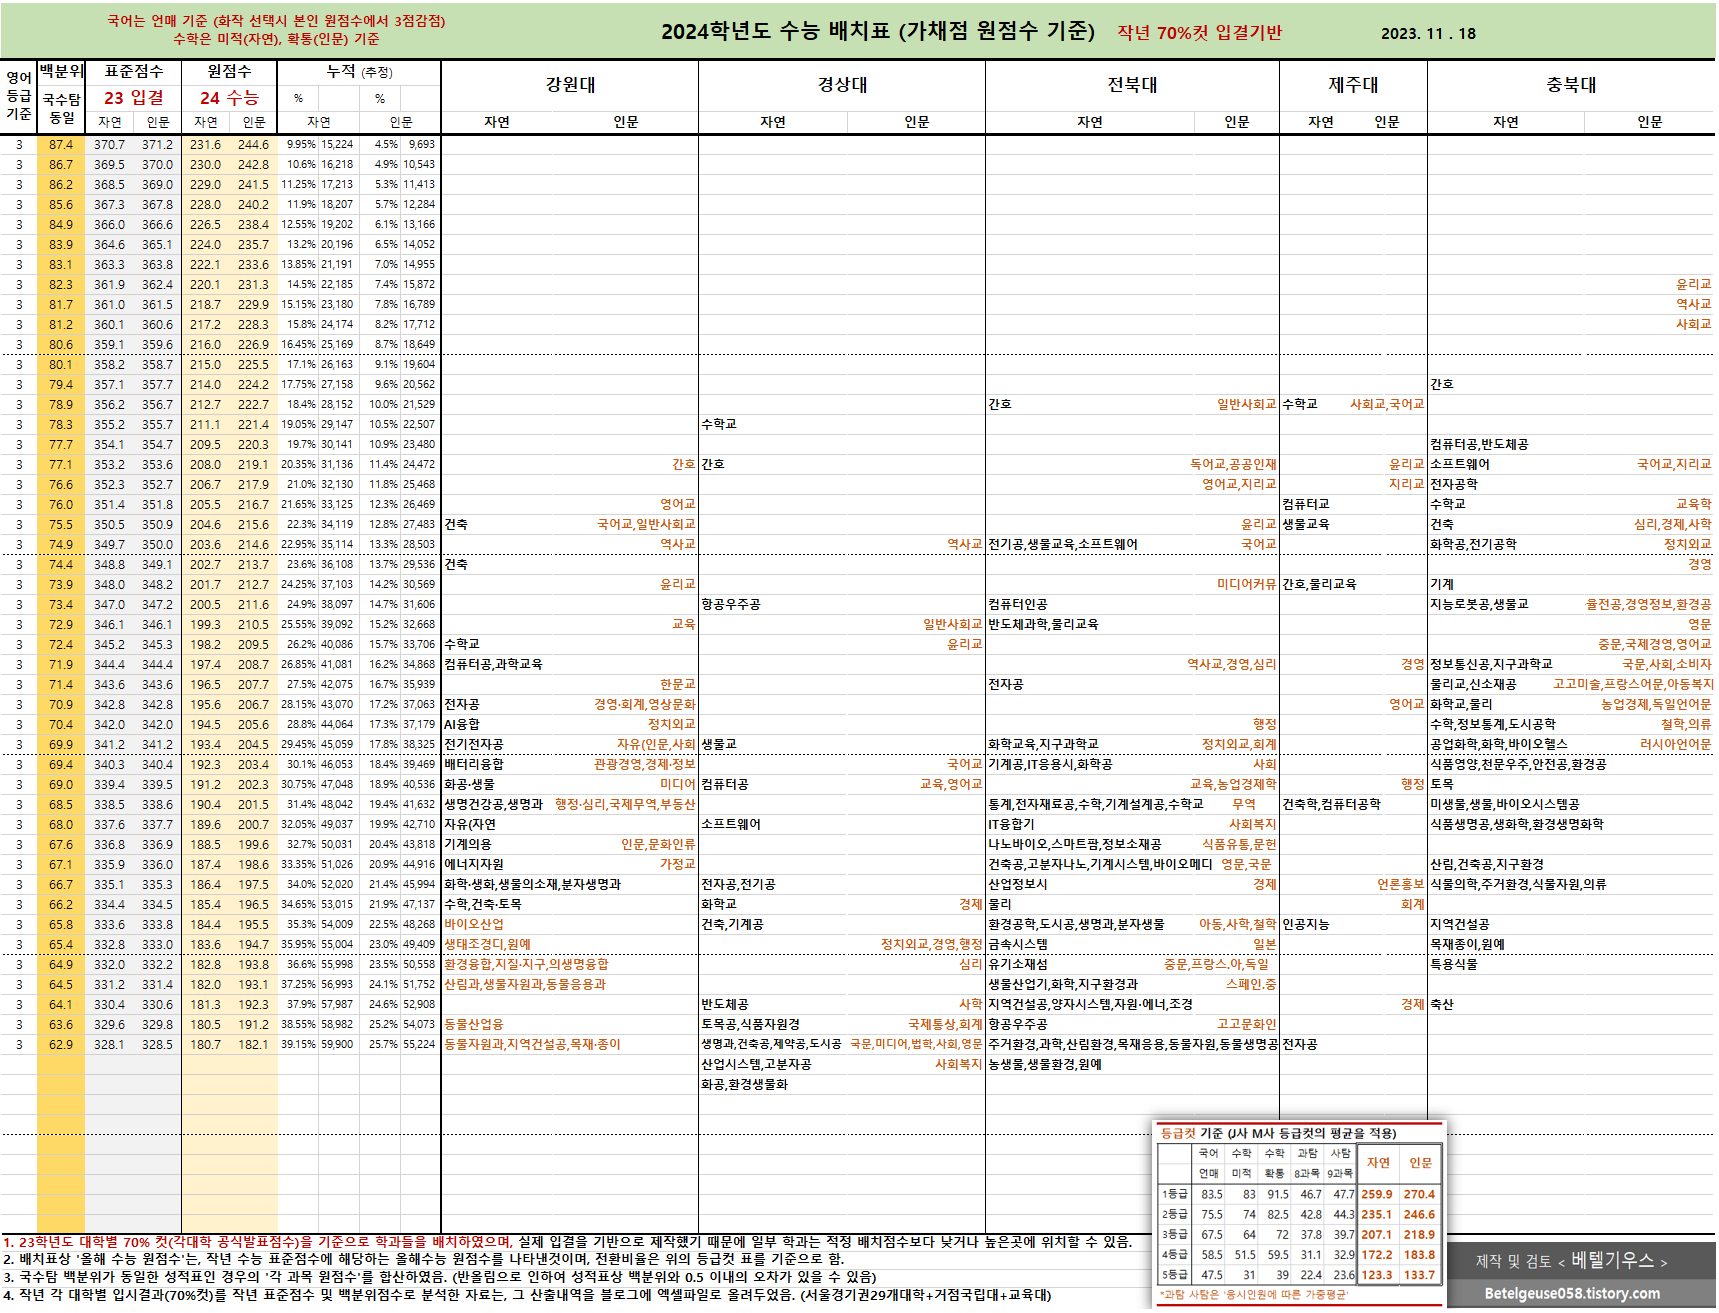Click the 동물산업융 cell
Viewport: 1719px width, 1313px height.
coord(474,1024)
